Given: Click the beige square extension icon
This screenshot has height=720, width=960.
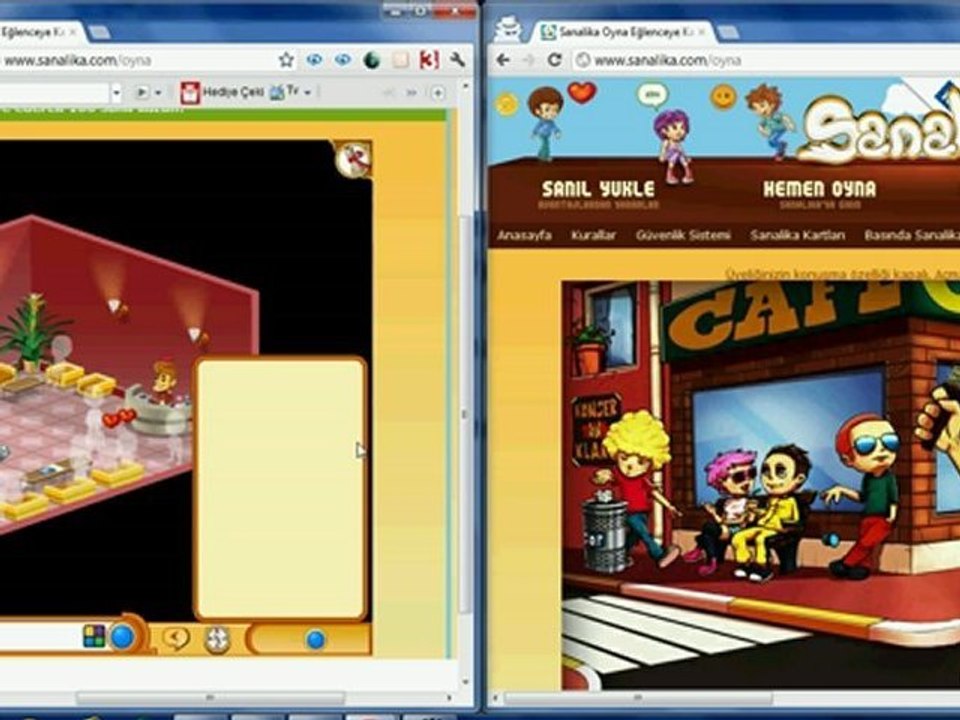Looking at the screenshot, I should coord(400,60).
